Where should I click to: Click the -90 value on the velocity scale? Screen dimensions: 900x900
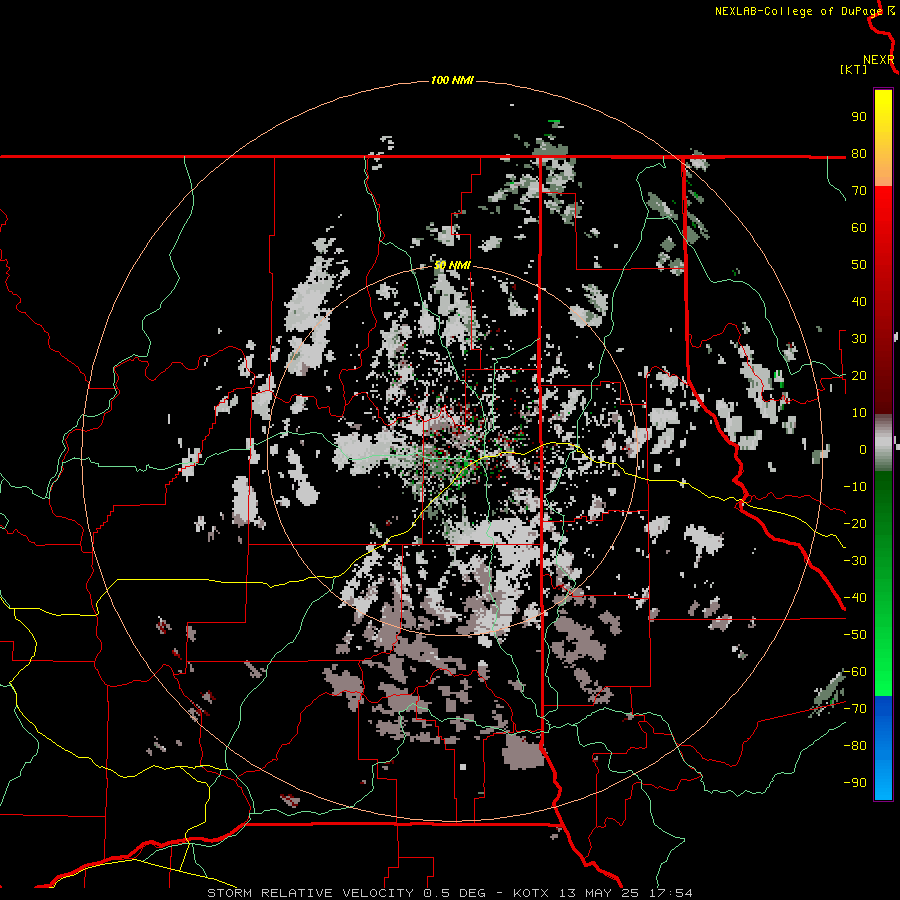click(x=855, y=783)
